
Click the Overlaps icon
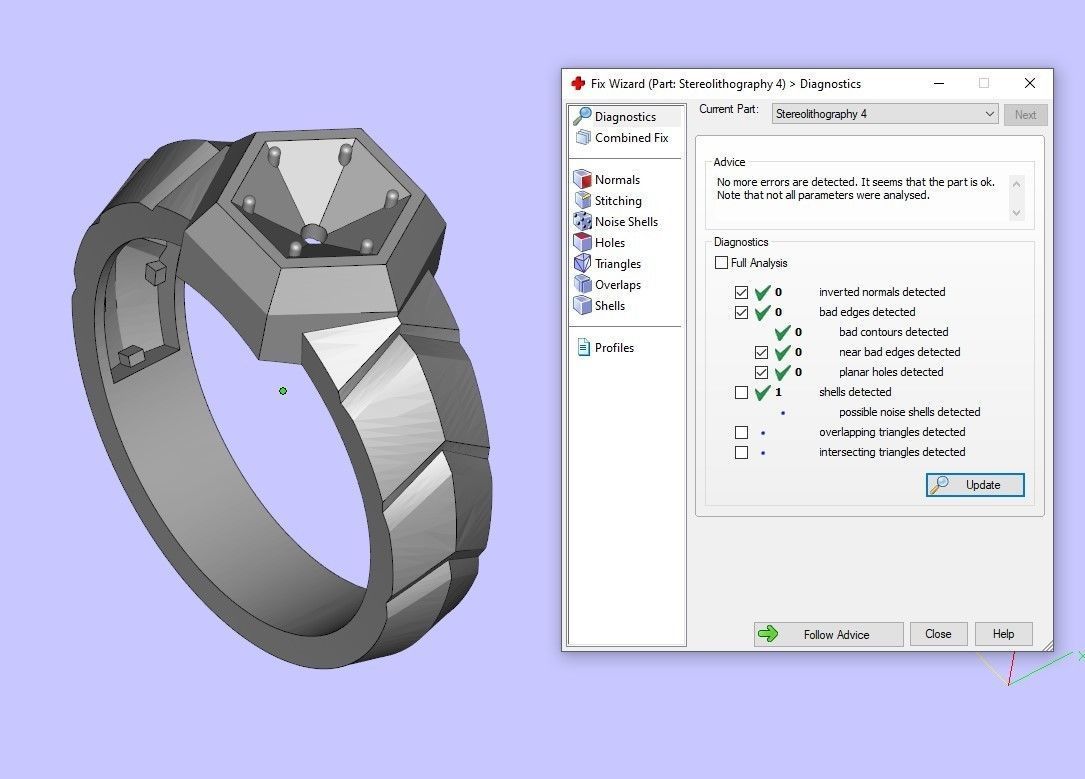coord(583,284)
